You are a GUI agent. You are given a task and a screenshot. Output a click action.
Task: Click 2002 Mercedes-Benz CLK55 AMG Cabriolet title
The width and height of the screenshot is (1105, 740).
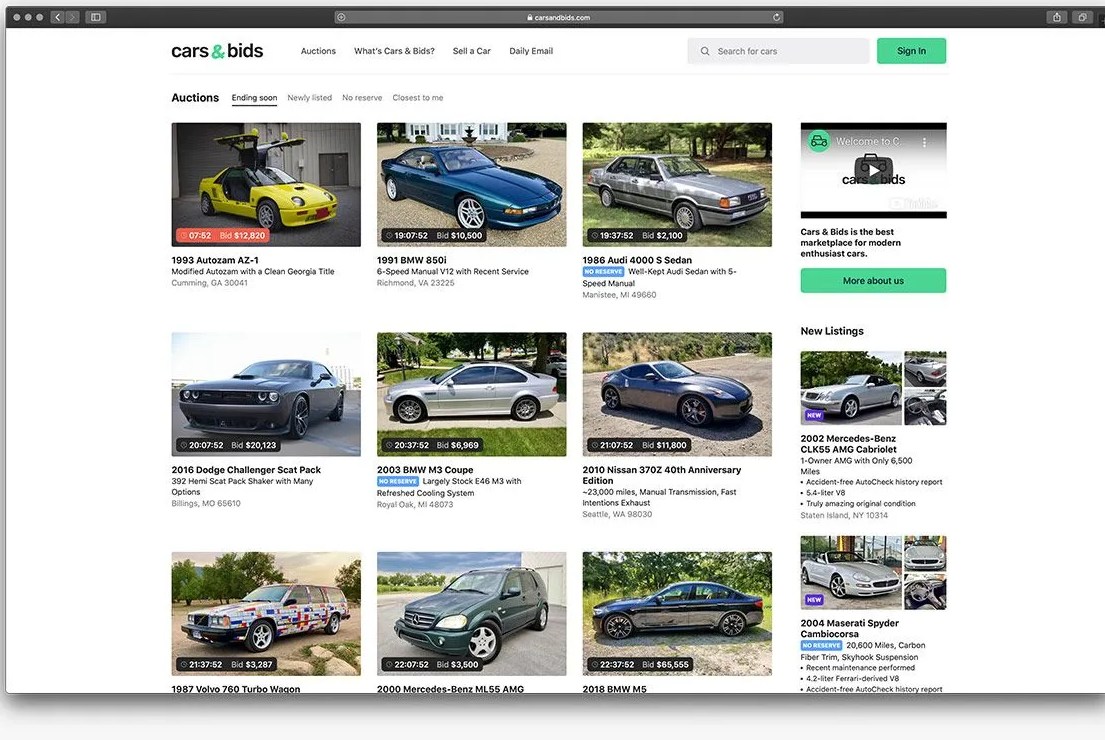[848, 443]
